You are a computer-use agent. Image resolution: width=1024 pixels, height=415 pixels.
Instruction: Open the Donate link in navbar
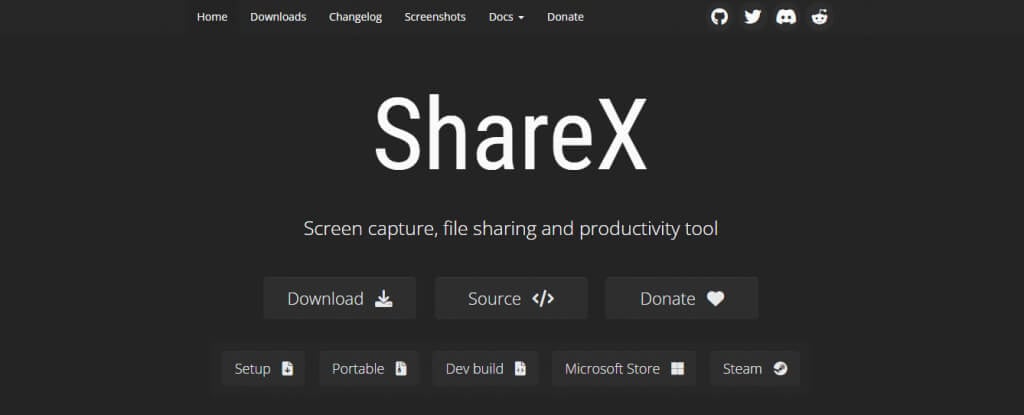coord(566,17)
